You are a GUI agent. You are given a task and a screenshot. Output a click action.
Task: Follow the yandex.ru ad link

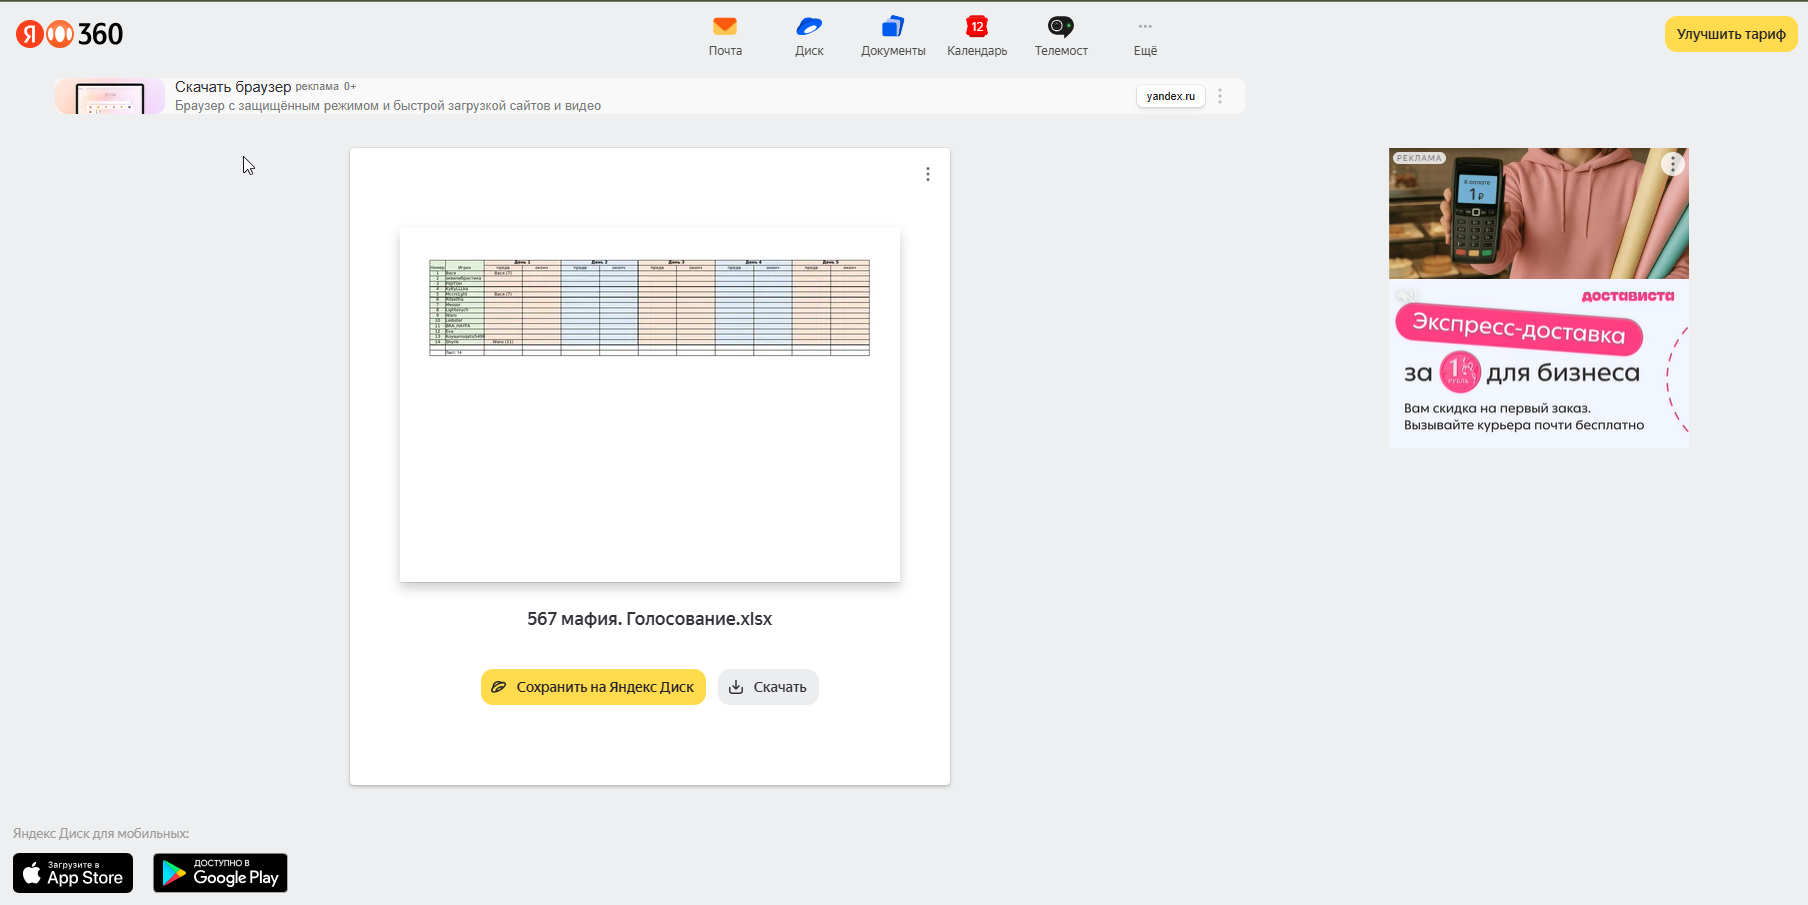coord(1170,96)
